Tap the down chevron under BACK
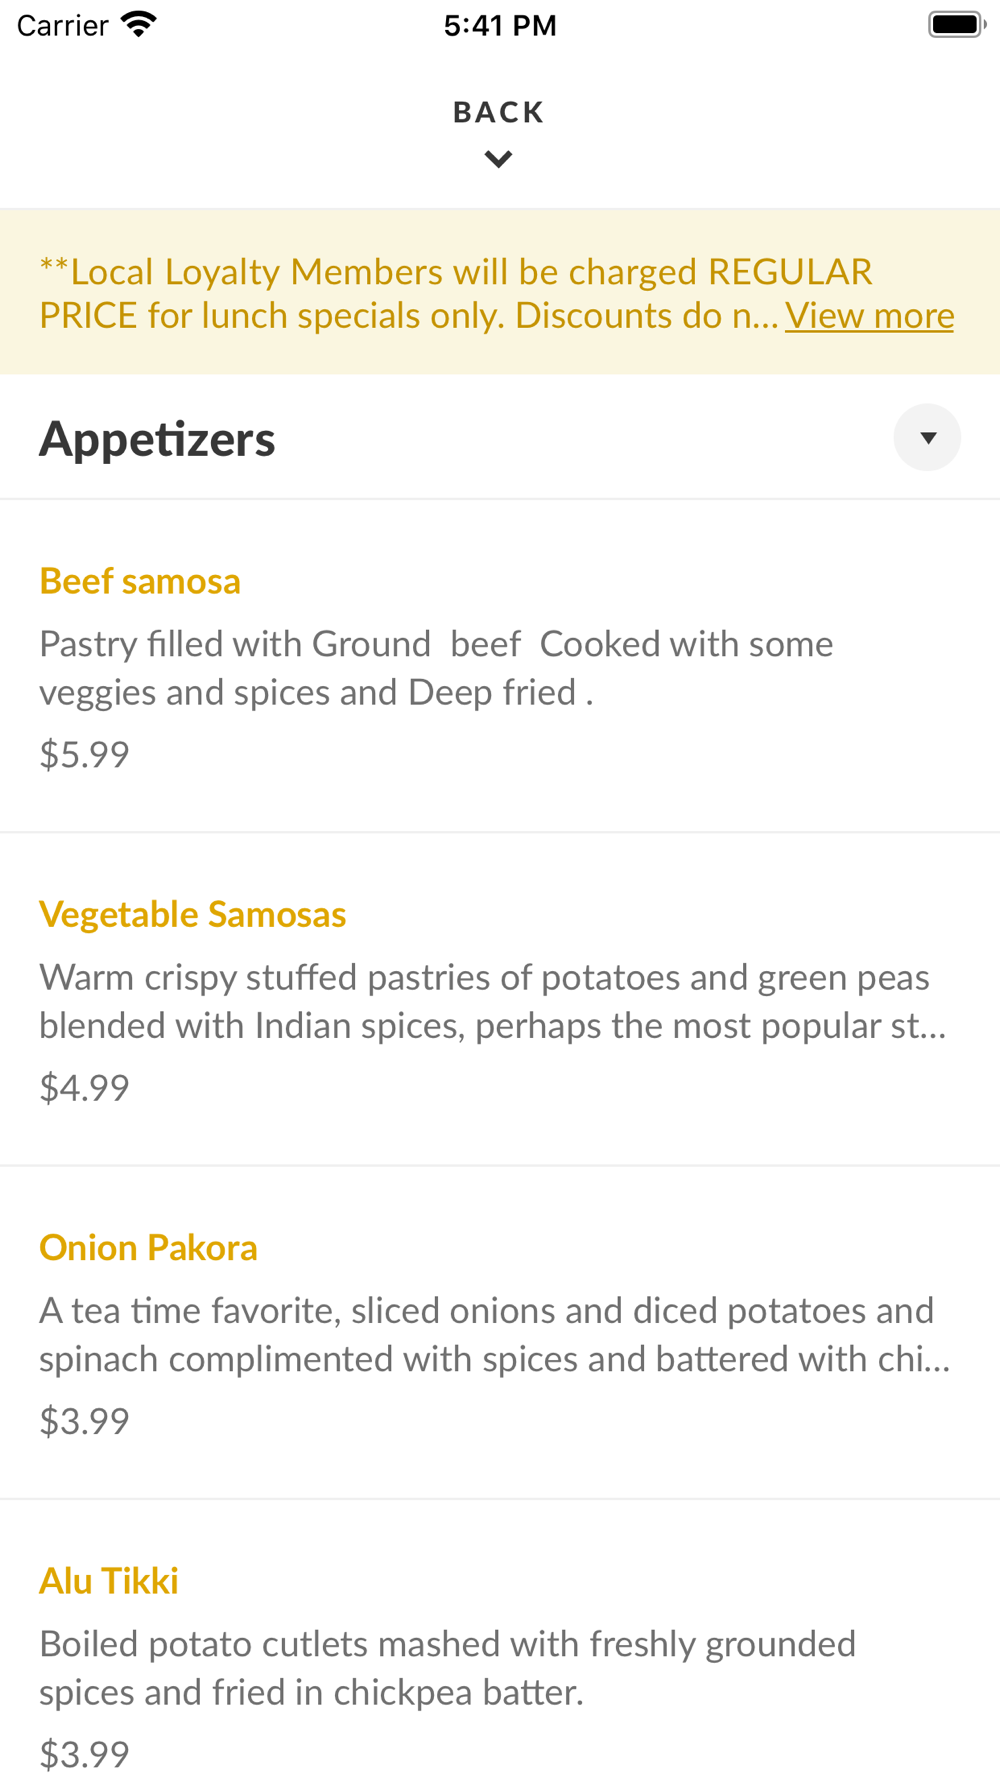 coord(498,159)
